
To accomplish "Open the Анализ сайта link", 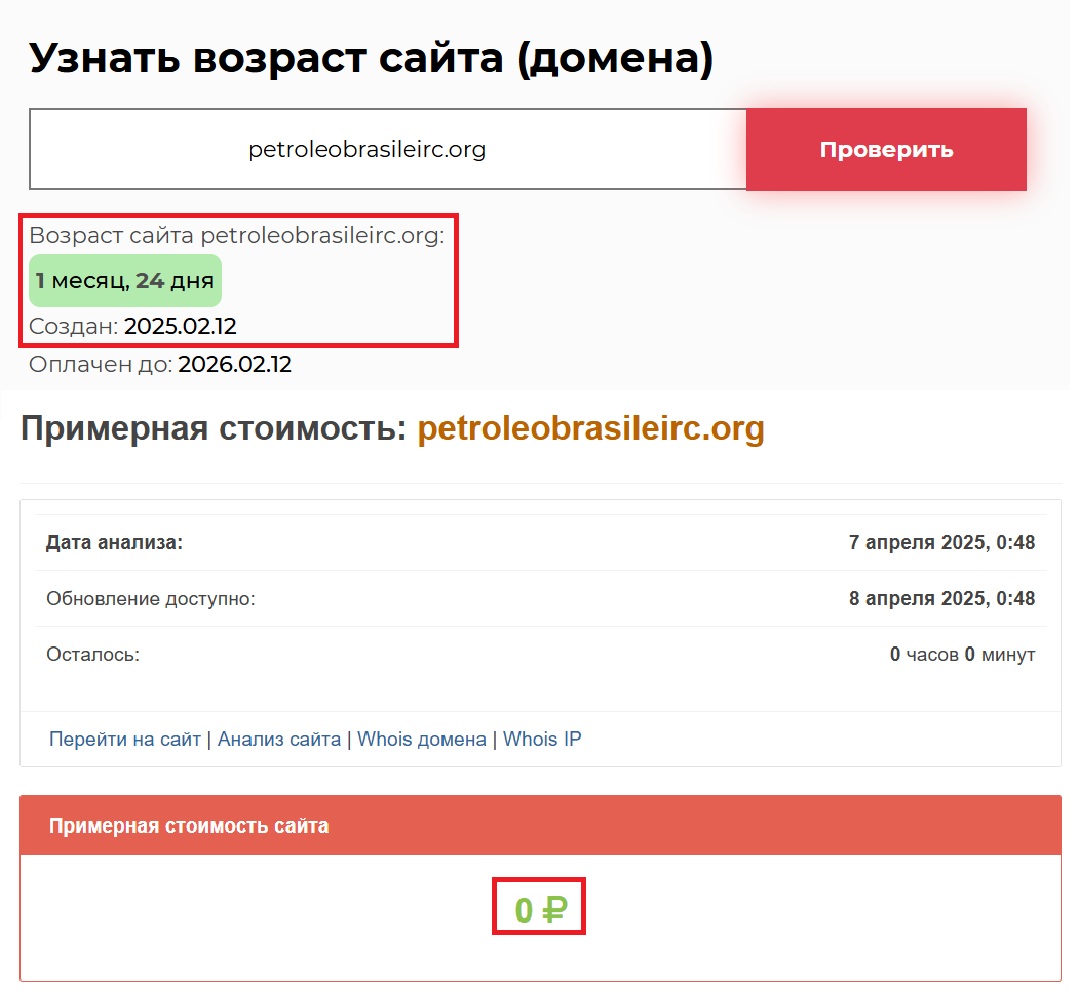I will click(279, 740).
